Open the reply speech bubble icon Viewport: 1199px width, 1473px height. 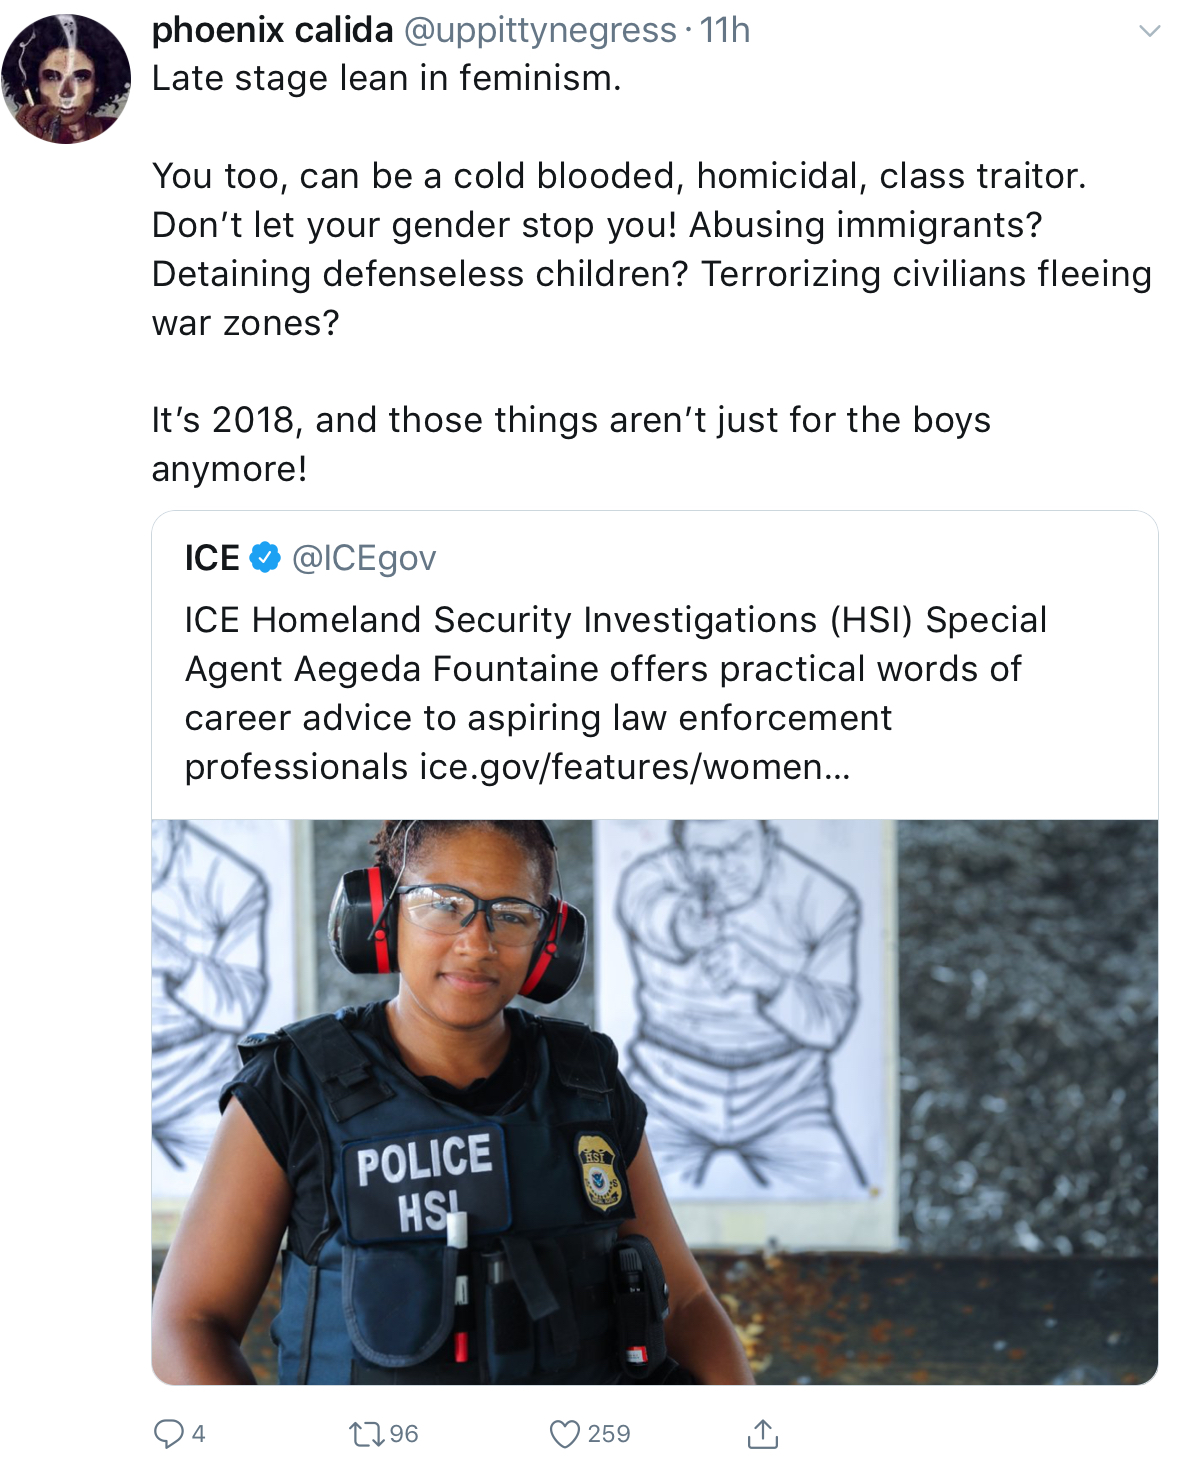[x=168, y=1434]
